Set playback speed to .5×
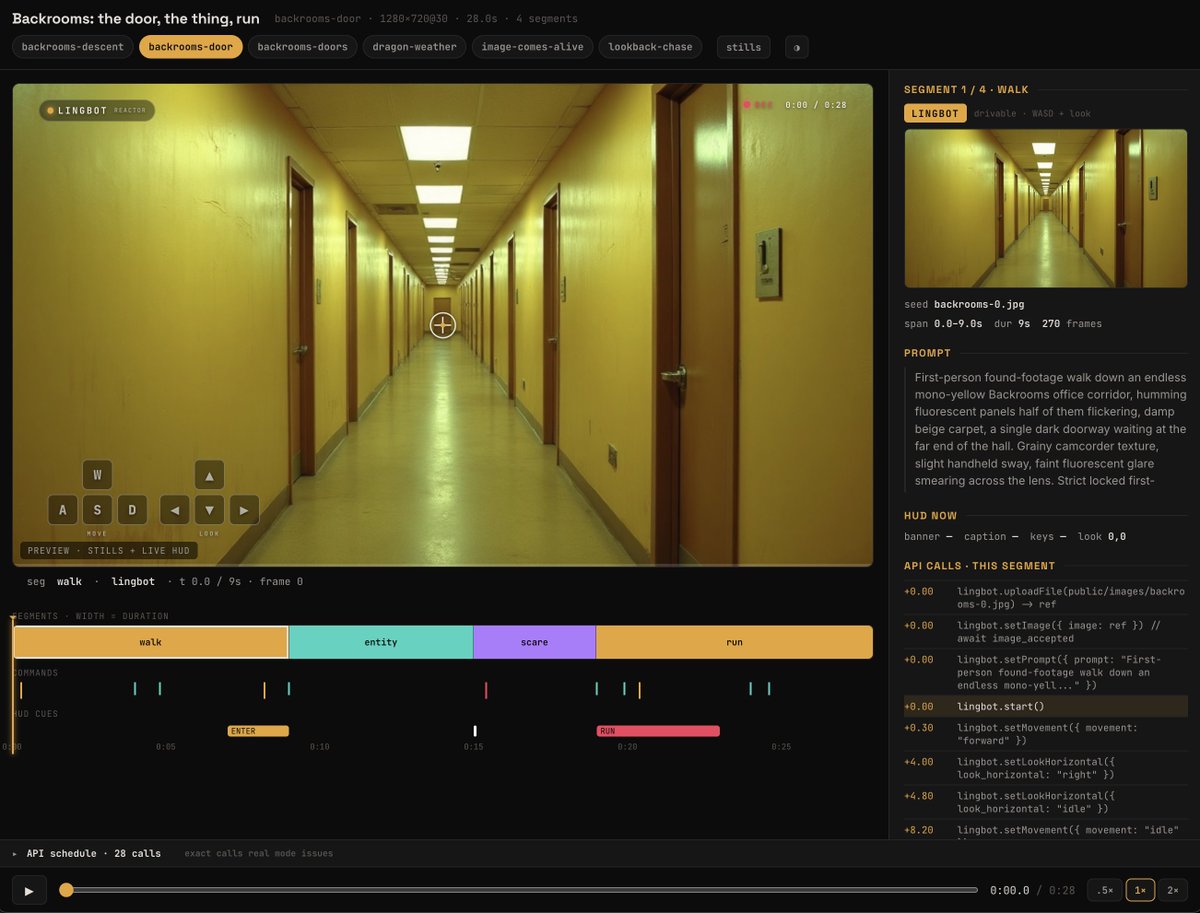The width and height of the screenshot is (1200, 913). [1104, 890]
